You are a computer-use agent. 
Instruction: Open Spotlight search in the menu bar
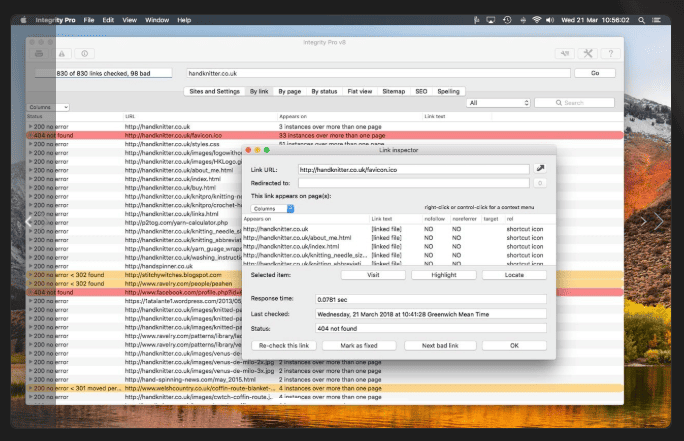641,20
